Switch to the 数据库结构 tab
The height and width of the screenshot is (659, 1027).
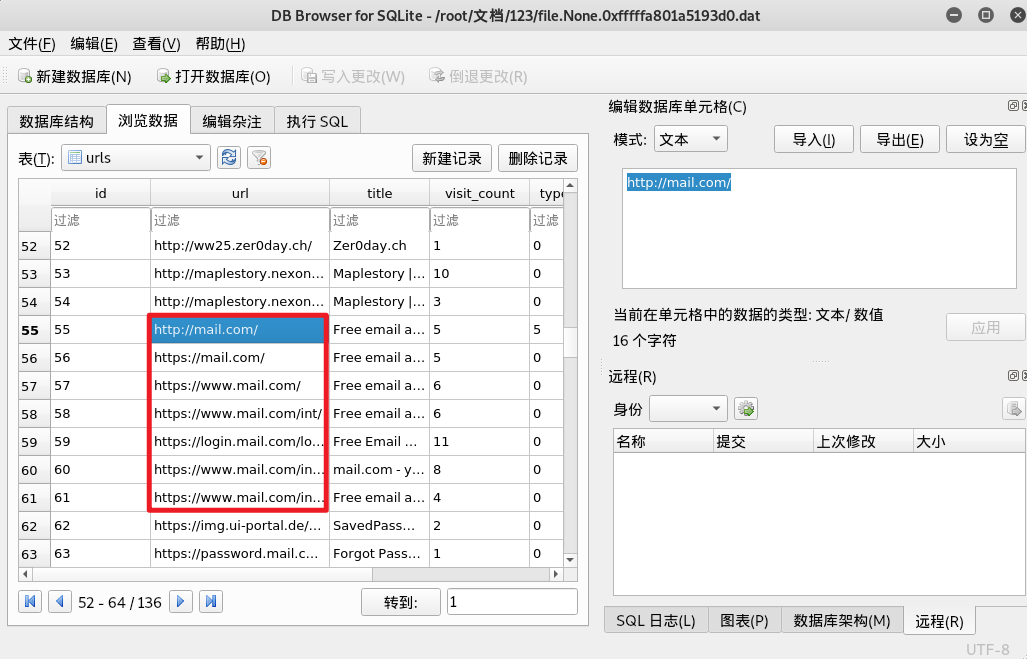click(56, 121)
